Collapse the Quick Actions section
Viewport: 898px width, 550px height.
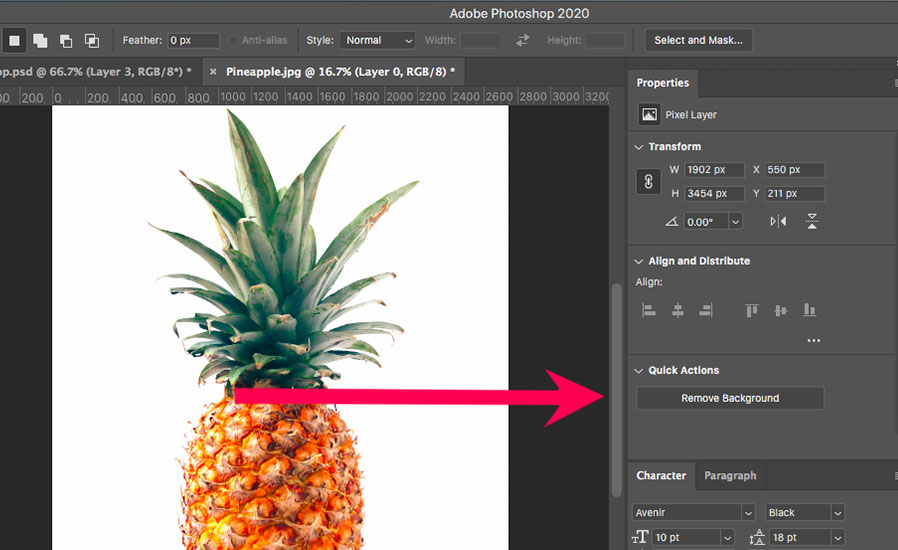tap(639, 371)
